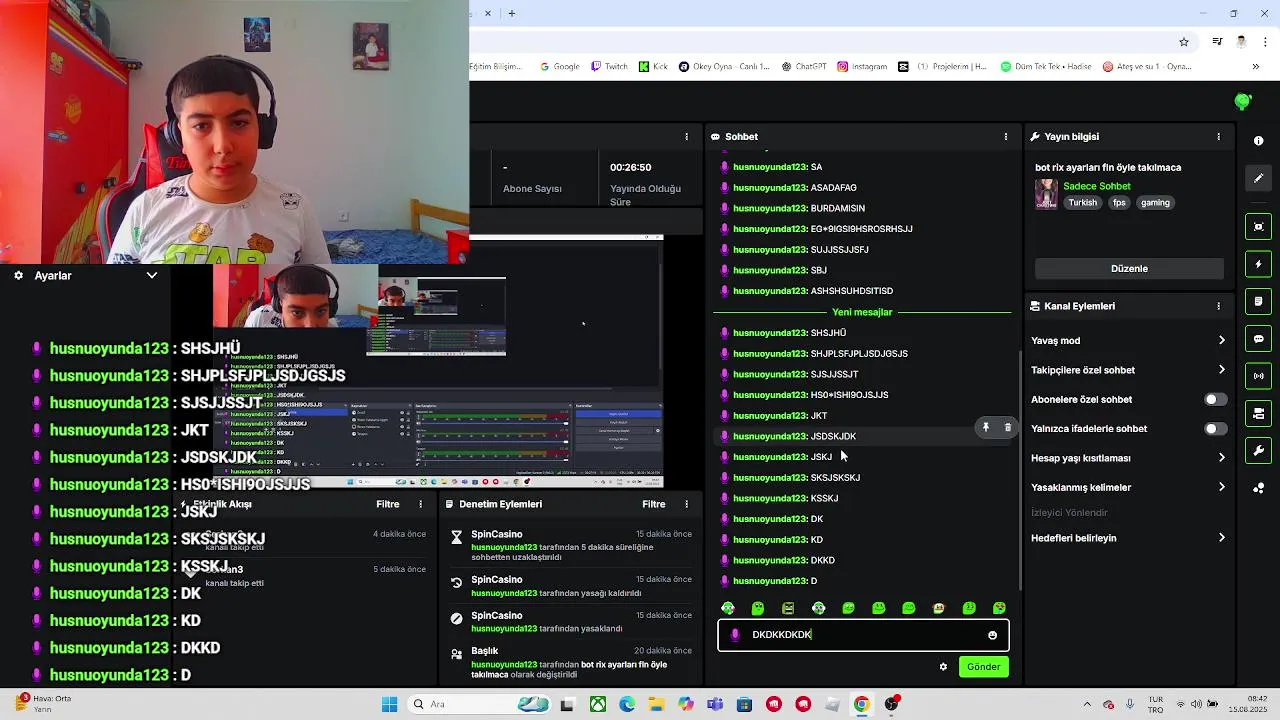Click the Windows taskbar search box

click(477, 704)
